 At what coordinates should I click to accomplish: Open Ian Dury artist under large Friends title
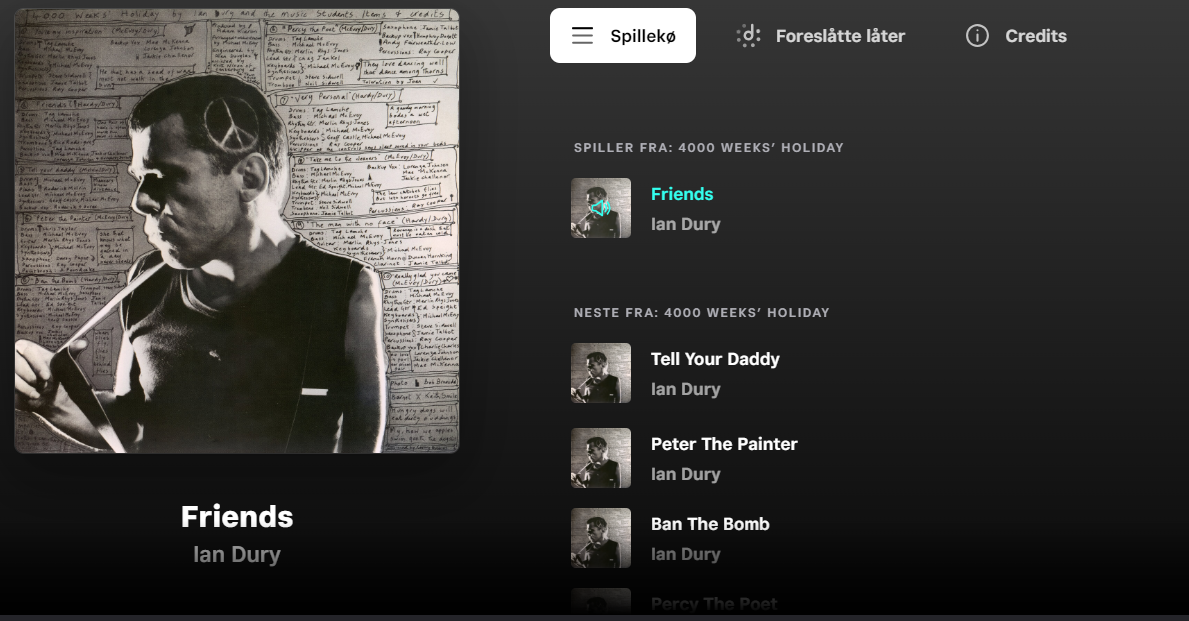pyautogui.click(x=237, y=554)
